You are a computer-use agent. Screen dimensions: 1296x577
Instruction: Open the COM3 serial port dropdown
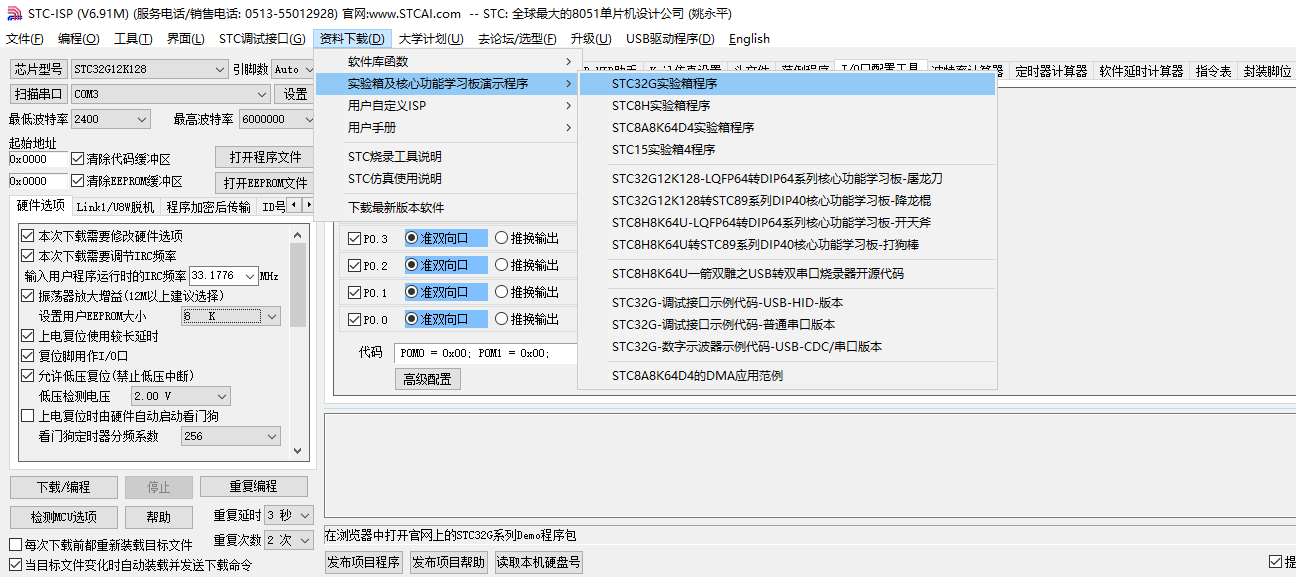click(170, 94)
